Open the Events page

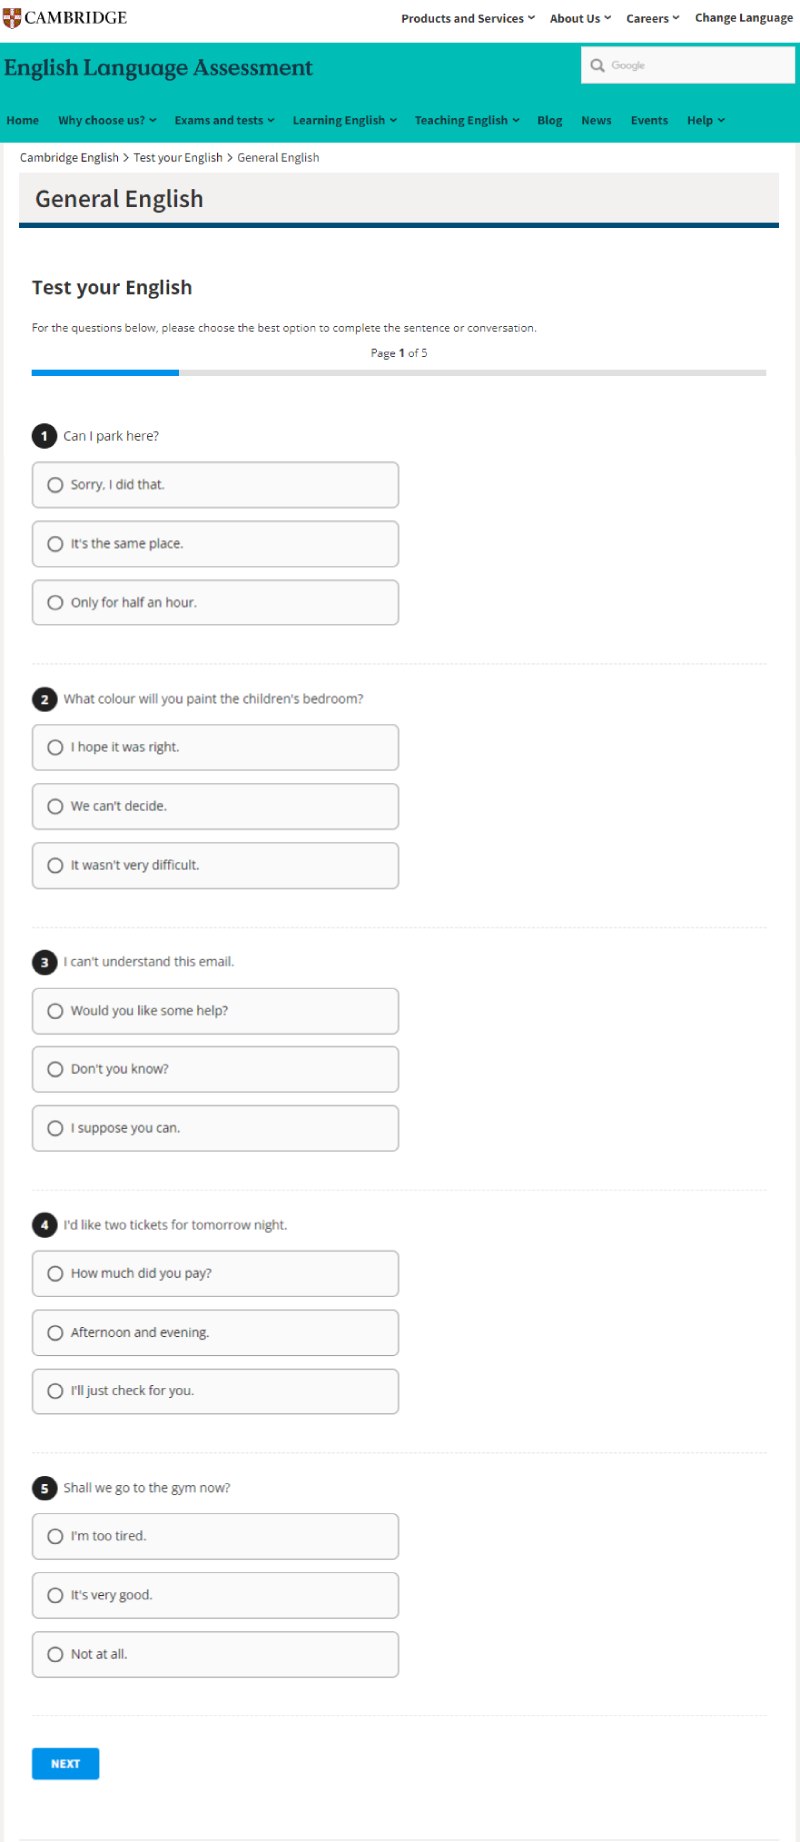click(x=649, y=120)
